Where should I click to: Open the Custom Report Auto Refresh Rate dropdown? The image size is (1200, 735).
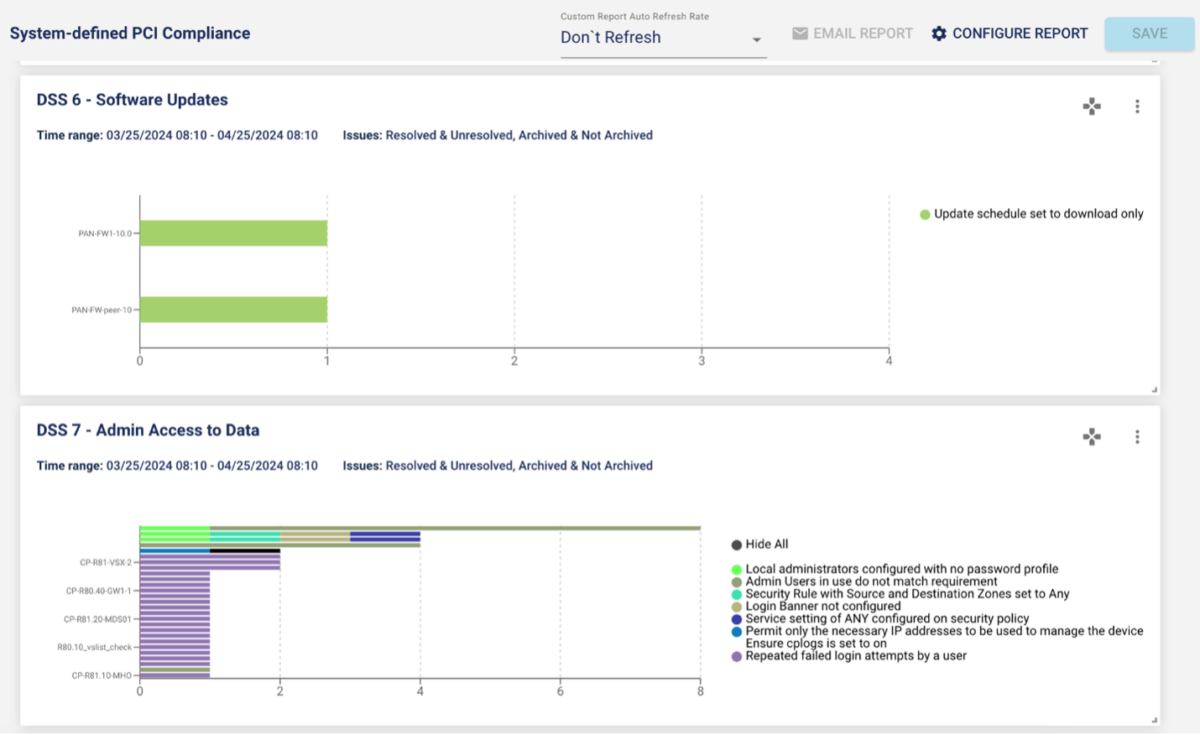pos(660,37)
